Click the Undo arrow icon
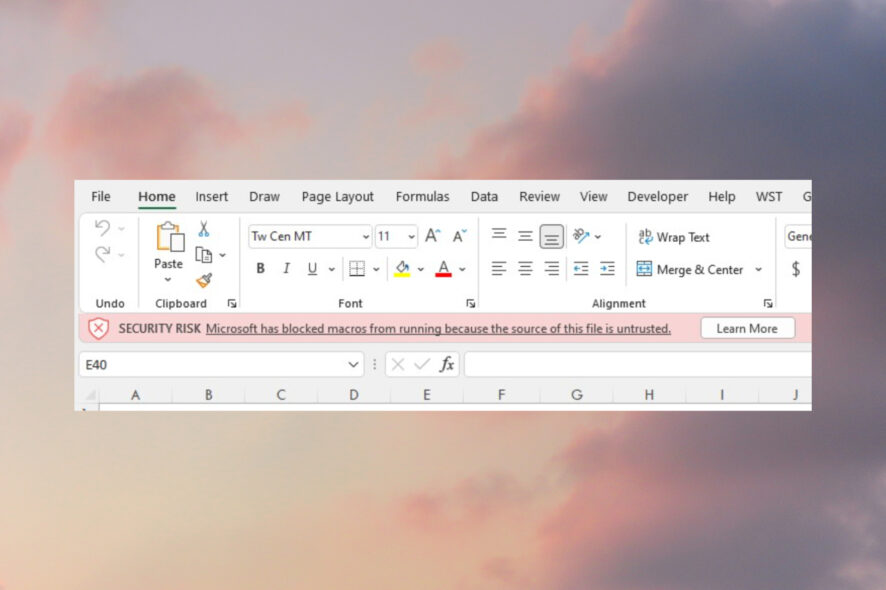The image size is (886, 590). pyautogui.click(x=103, y=228)
